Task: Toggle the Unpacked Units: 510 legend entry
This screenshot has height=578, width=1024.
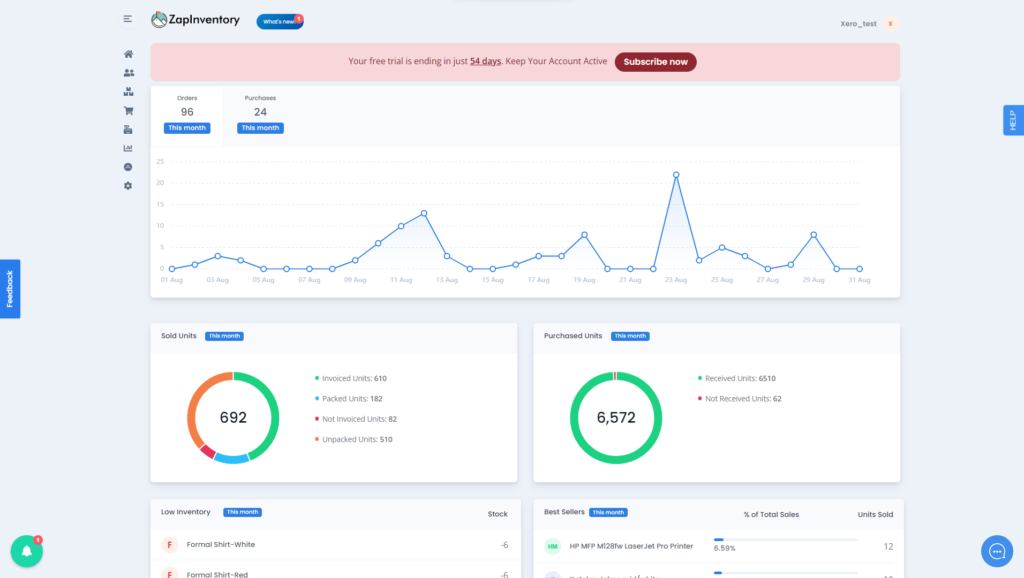Action: [353, 440]
